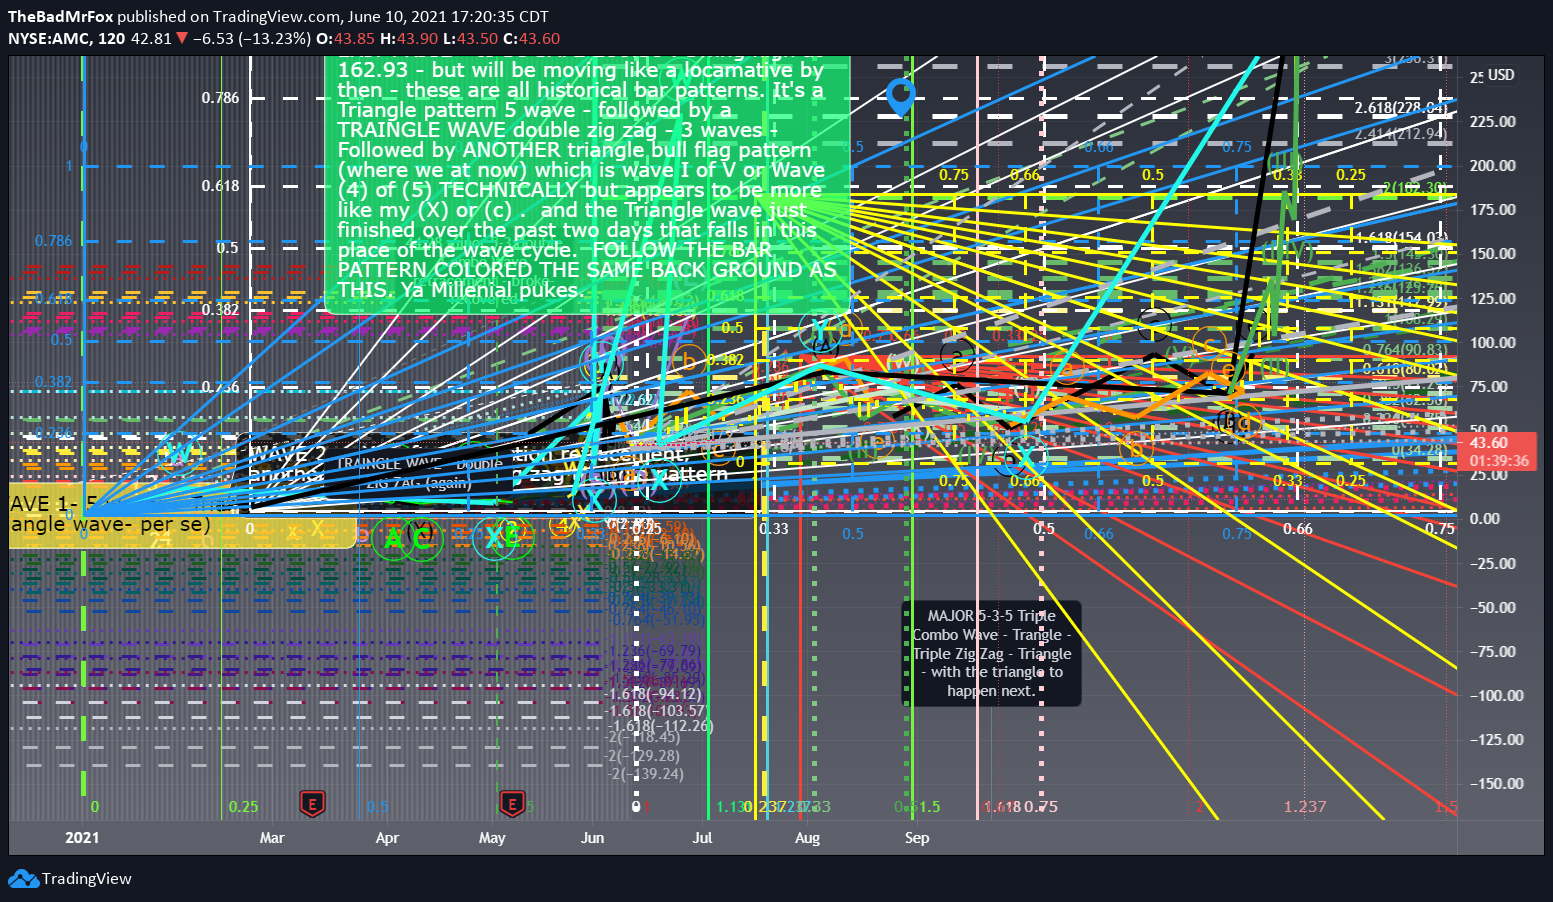Open the earnings E marker after May
Viewport: 1553px width, 902px height.
(x=512, y=804)
